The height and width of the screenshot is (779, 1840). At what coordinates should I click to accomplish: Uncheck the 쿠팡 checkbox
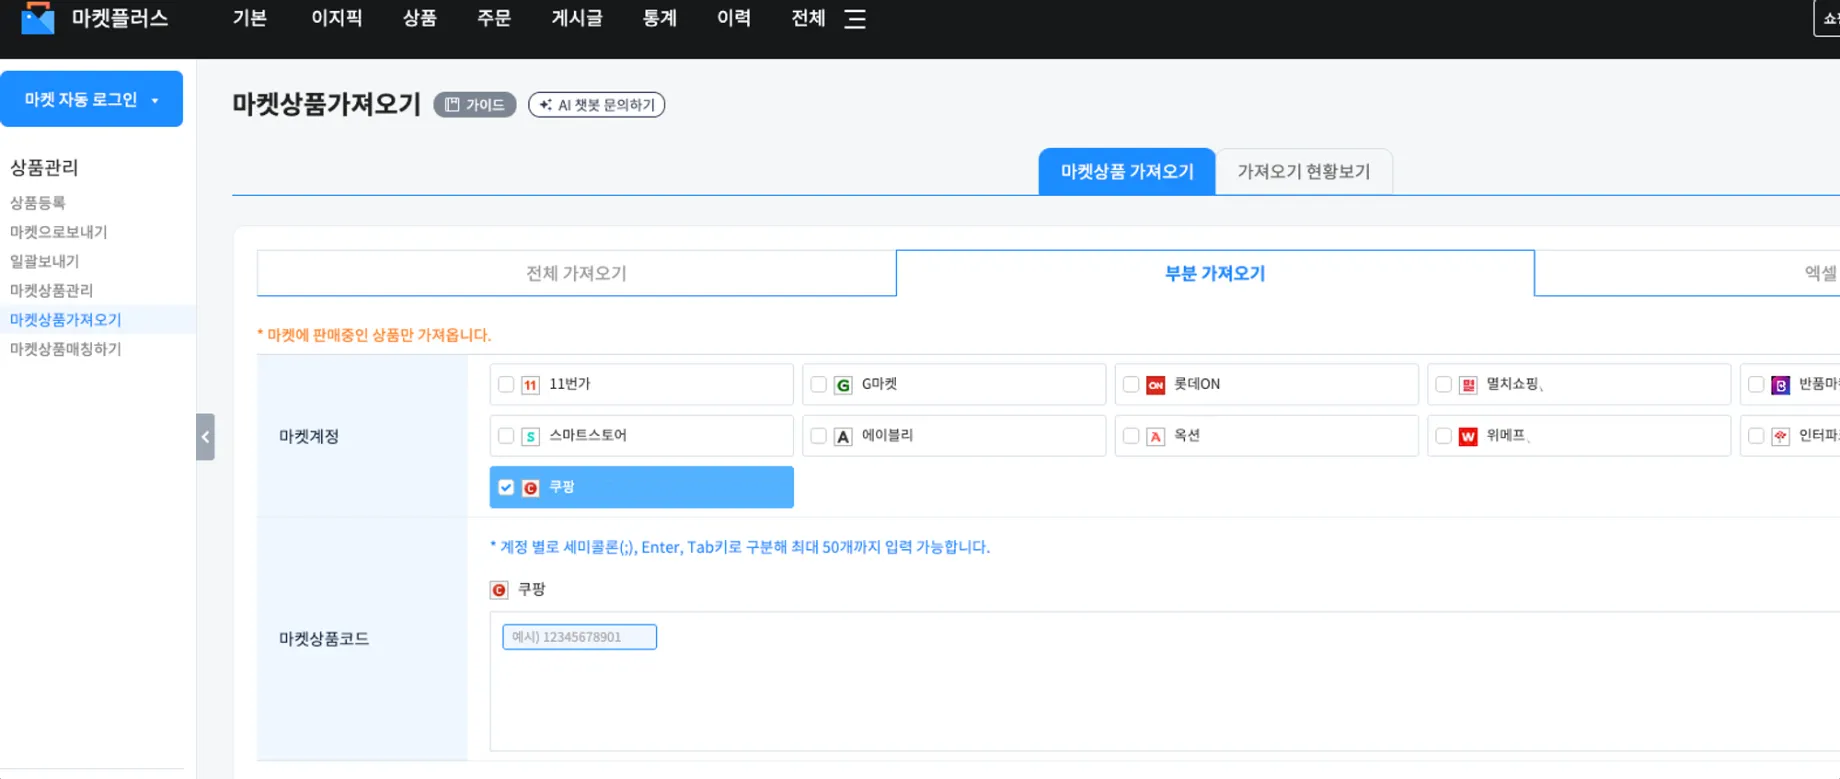[506, 488]
